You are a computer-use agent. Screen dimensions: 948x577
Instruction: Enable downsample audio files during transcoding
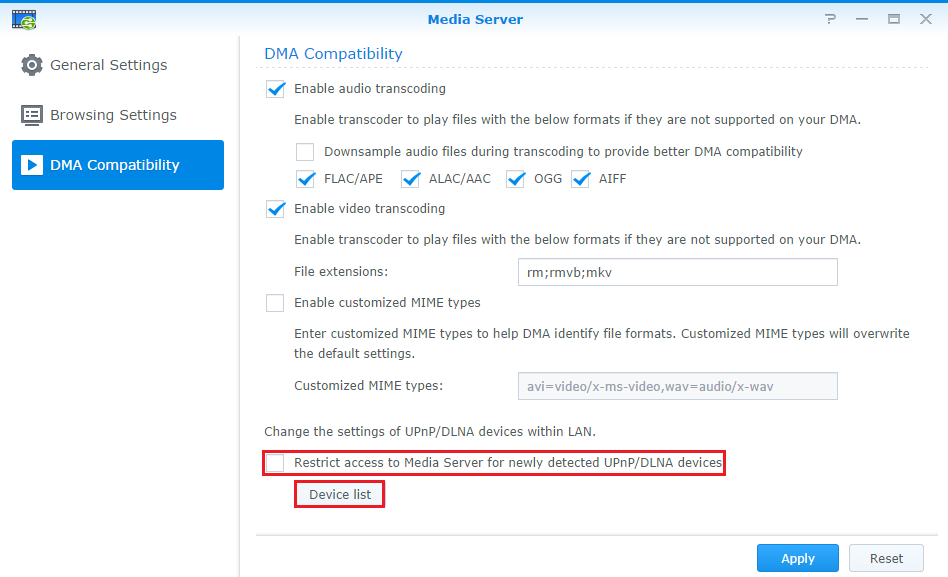pyautogui.click(x=305, y=151)
